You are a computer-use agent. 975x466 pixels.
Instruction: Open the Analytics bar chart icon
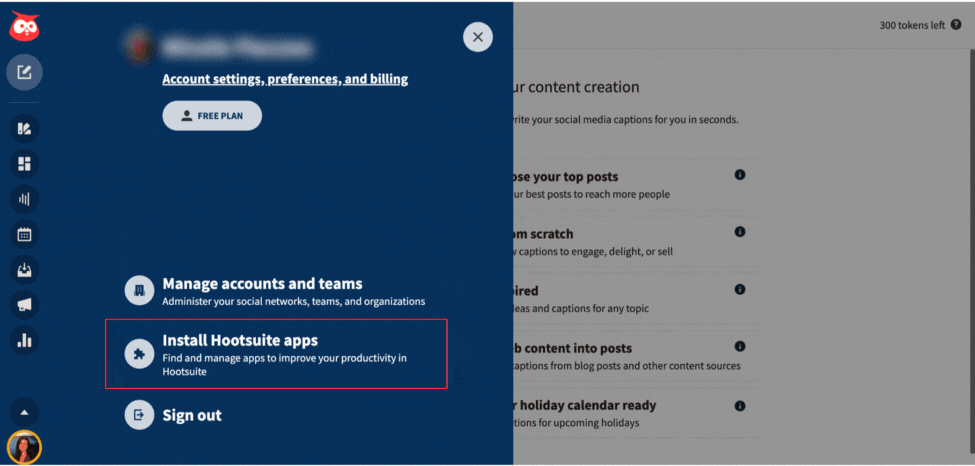click(x=25, y=340)
